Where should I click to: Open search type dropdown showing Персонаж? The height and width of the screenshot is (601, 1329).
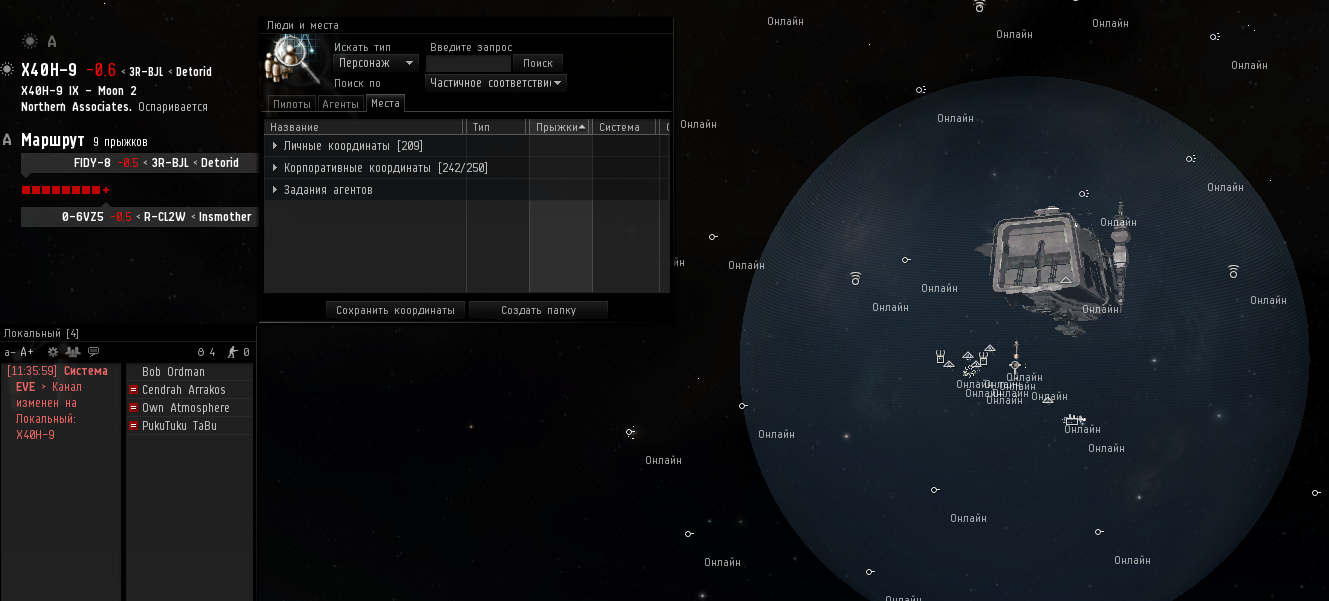[x=376, y=63]
